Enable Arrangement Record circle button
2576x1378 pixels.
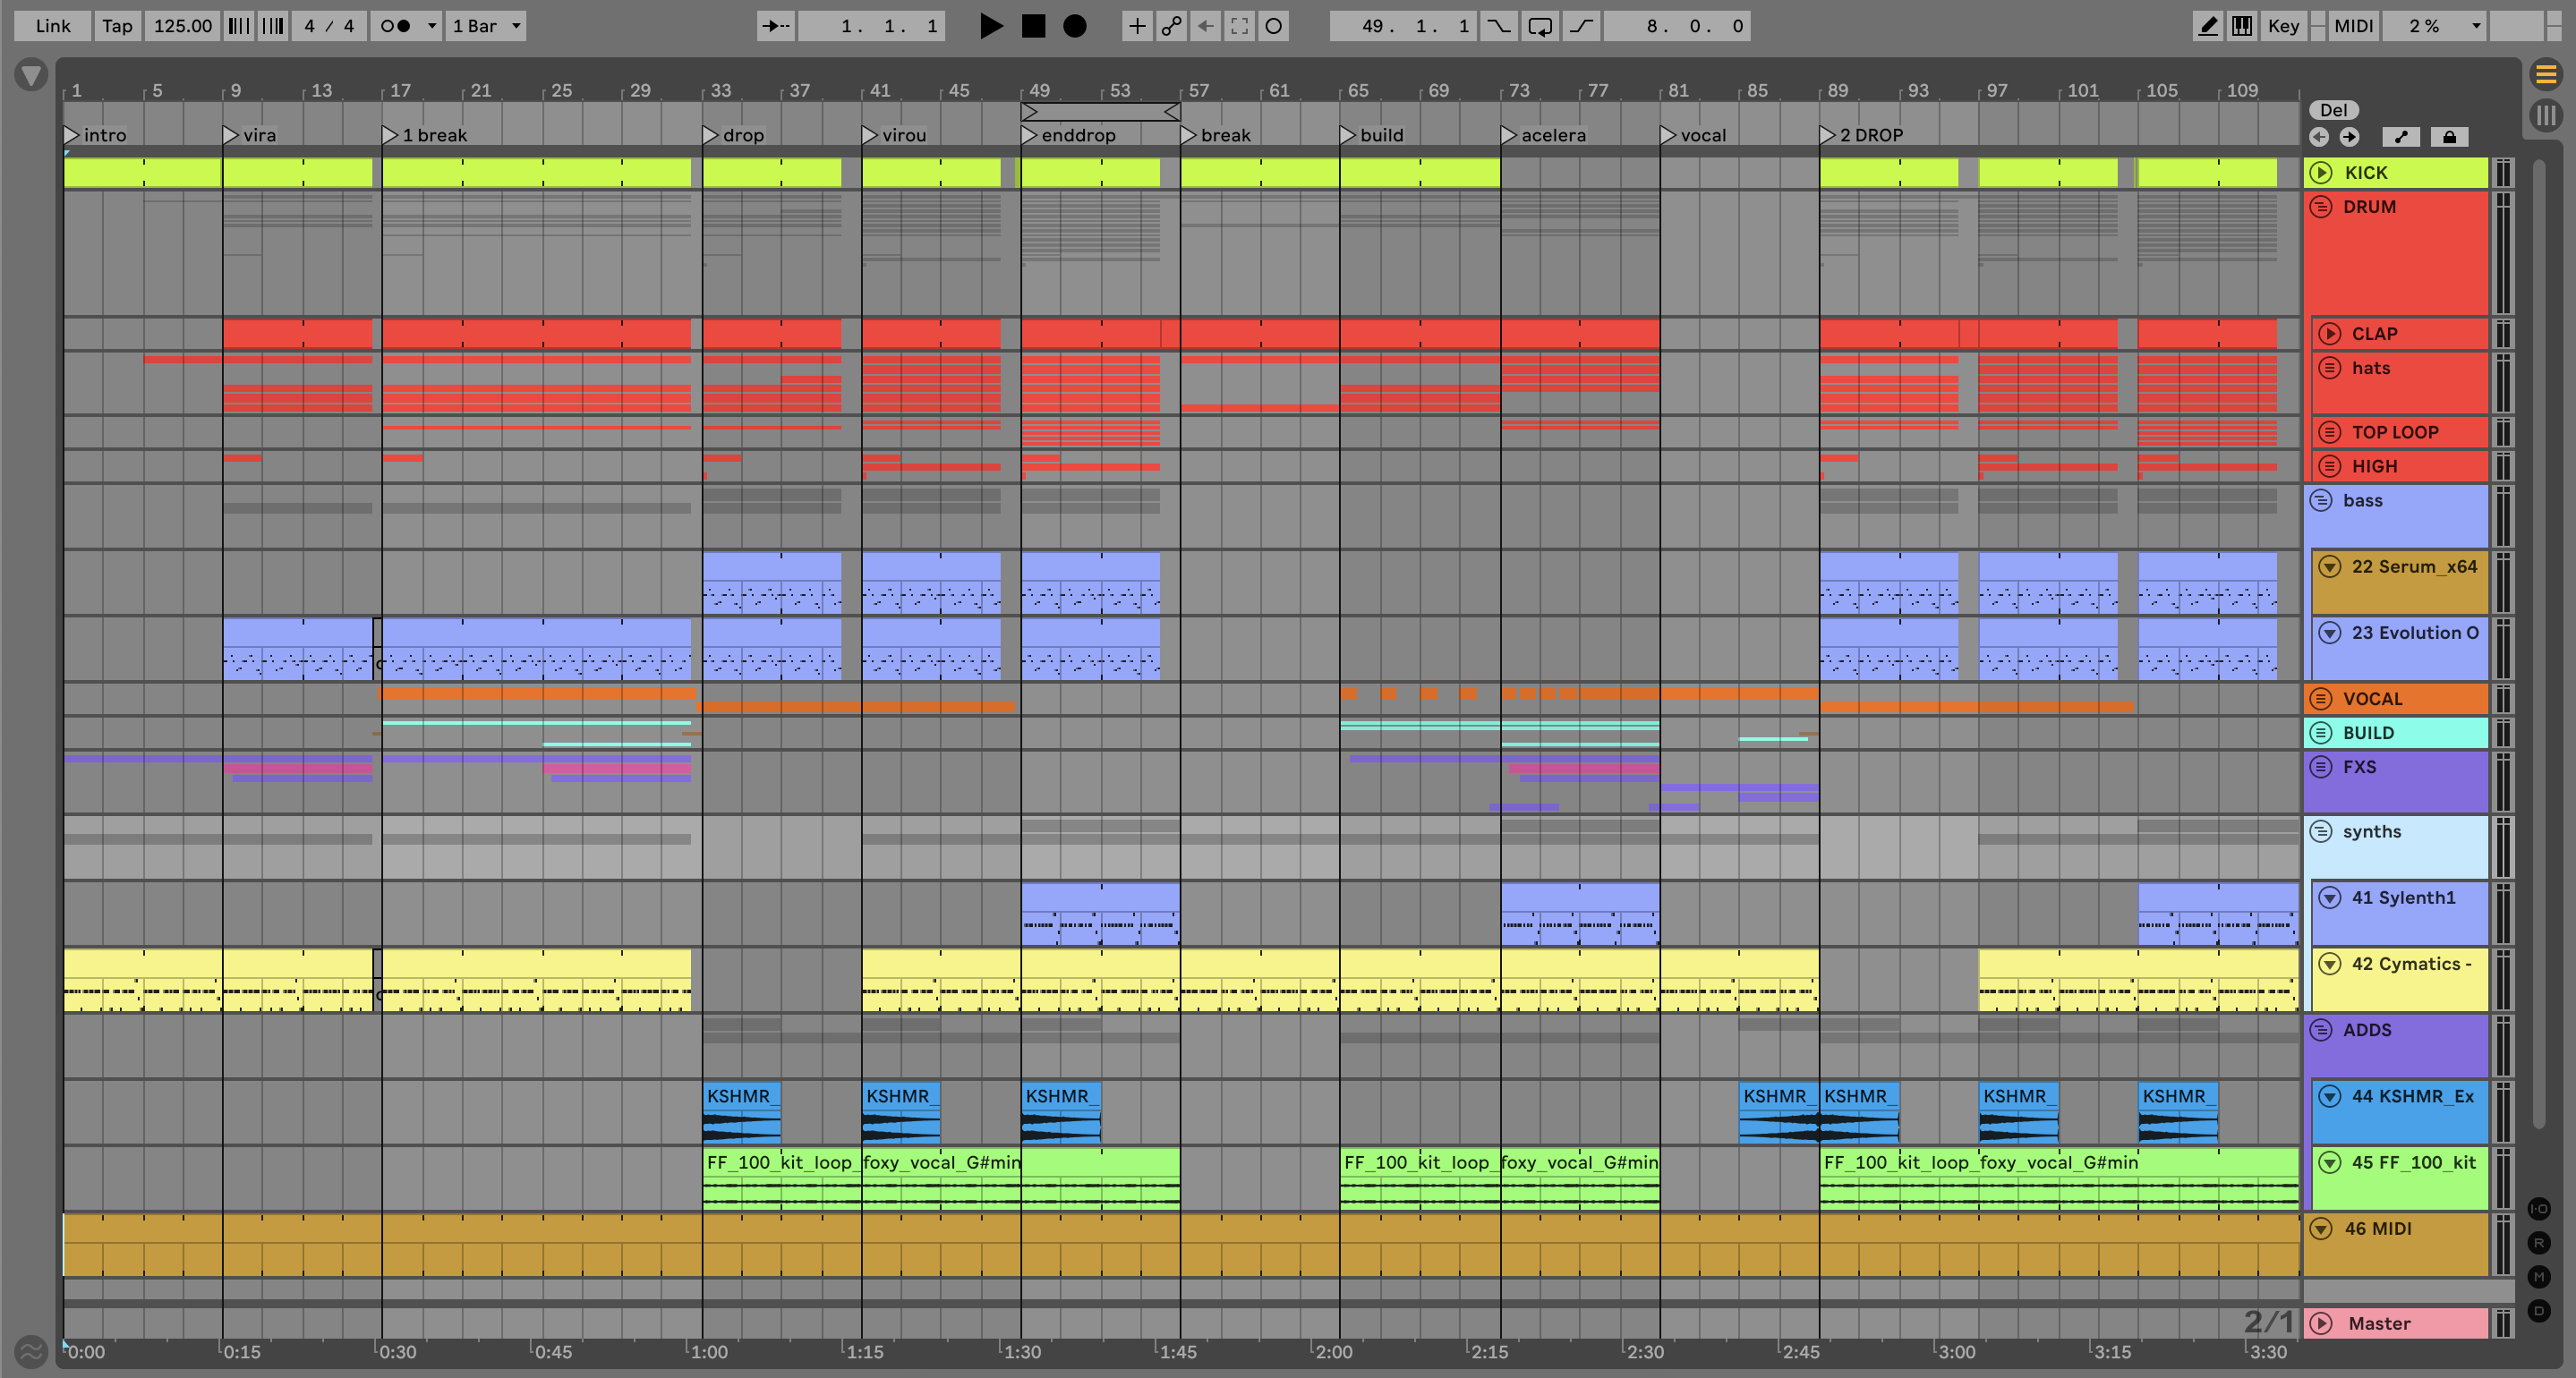[x=1075, y=26]
